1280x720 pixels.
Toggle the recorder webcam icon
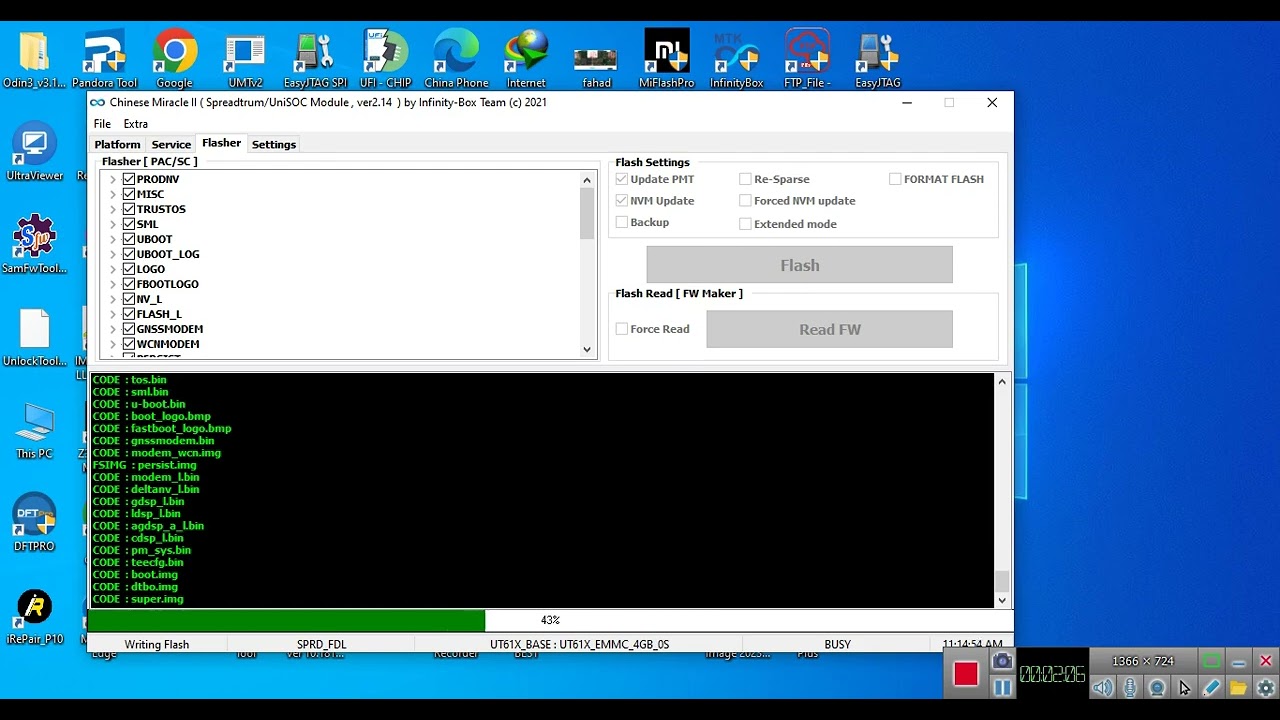[x=1157, y=688]
